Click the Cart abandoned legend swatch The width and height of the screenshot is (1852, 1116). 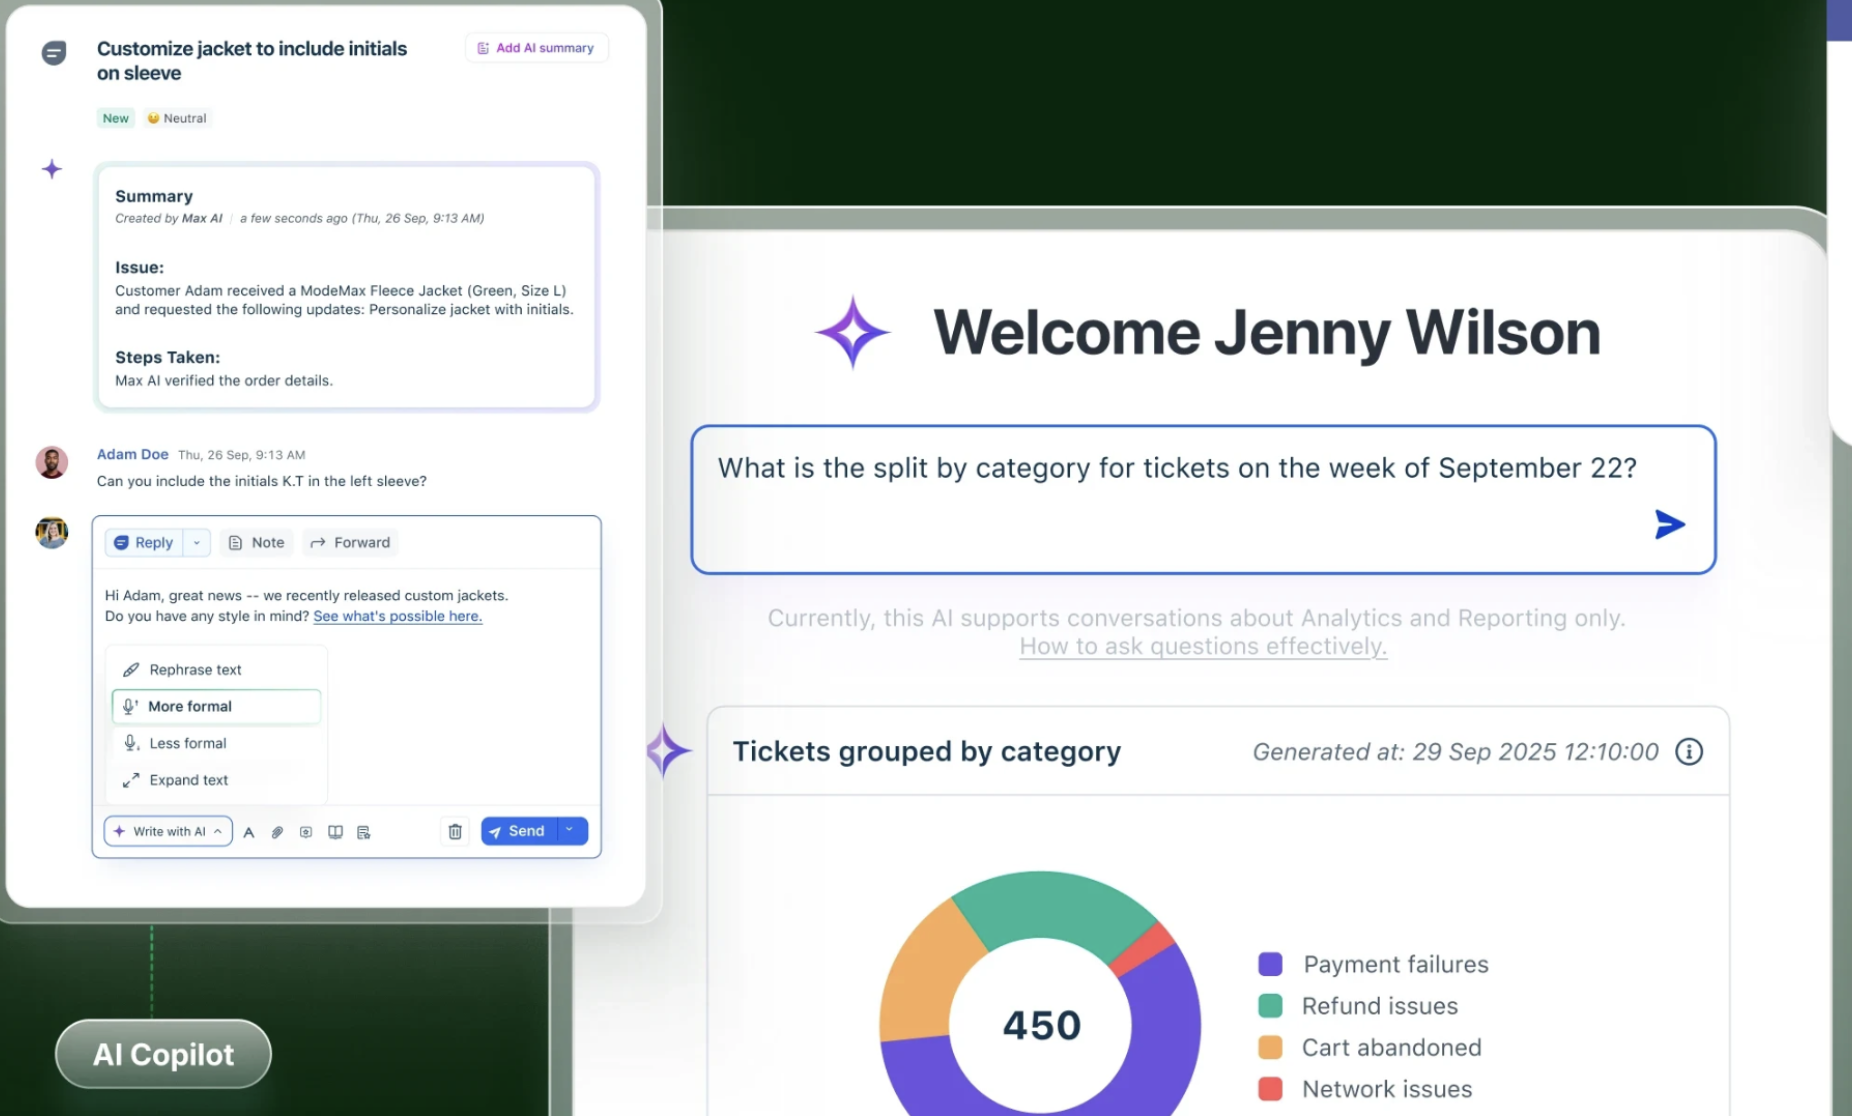coord(1270,1048)
